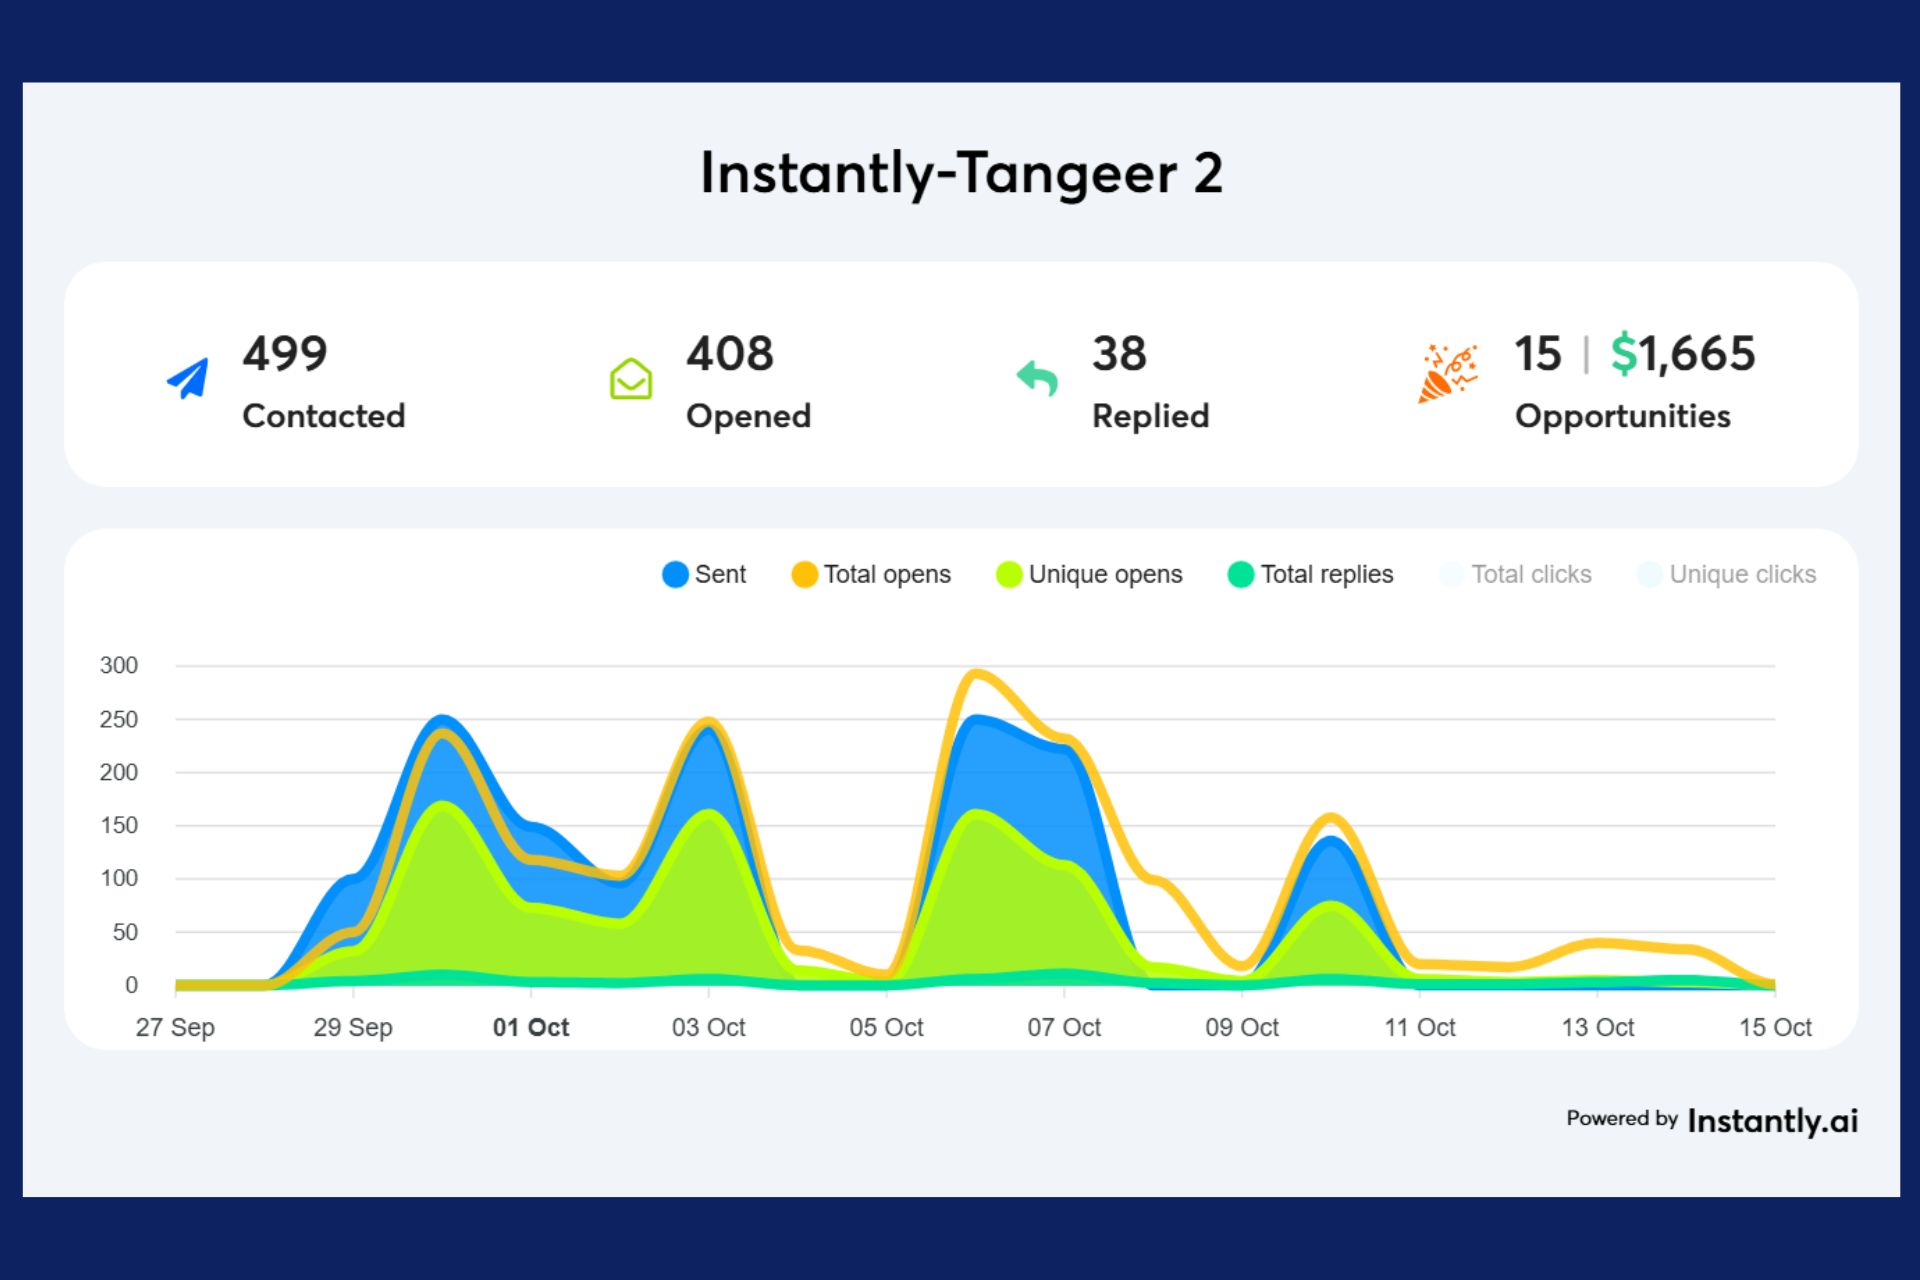Click the blue Sent legend color dot
The image size is (1920, 1280).
675,574
